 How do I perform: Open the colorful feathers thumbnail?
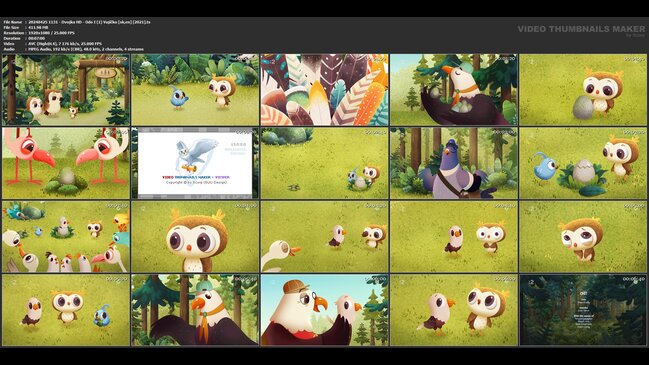tap(324, 90)
